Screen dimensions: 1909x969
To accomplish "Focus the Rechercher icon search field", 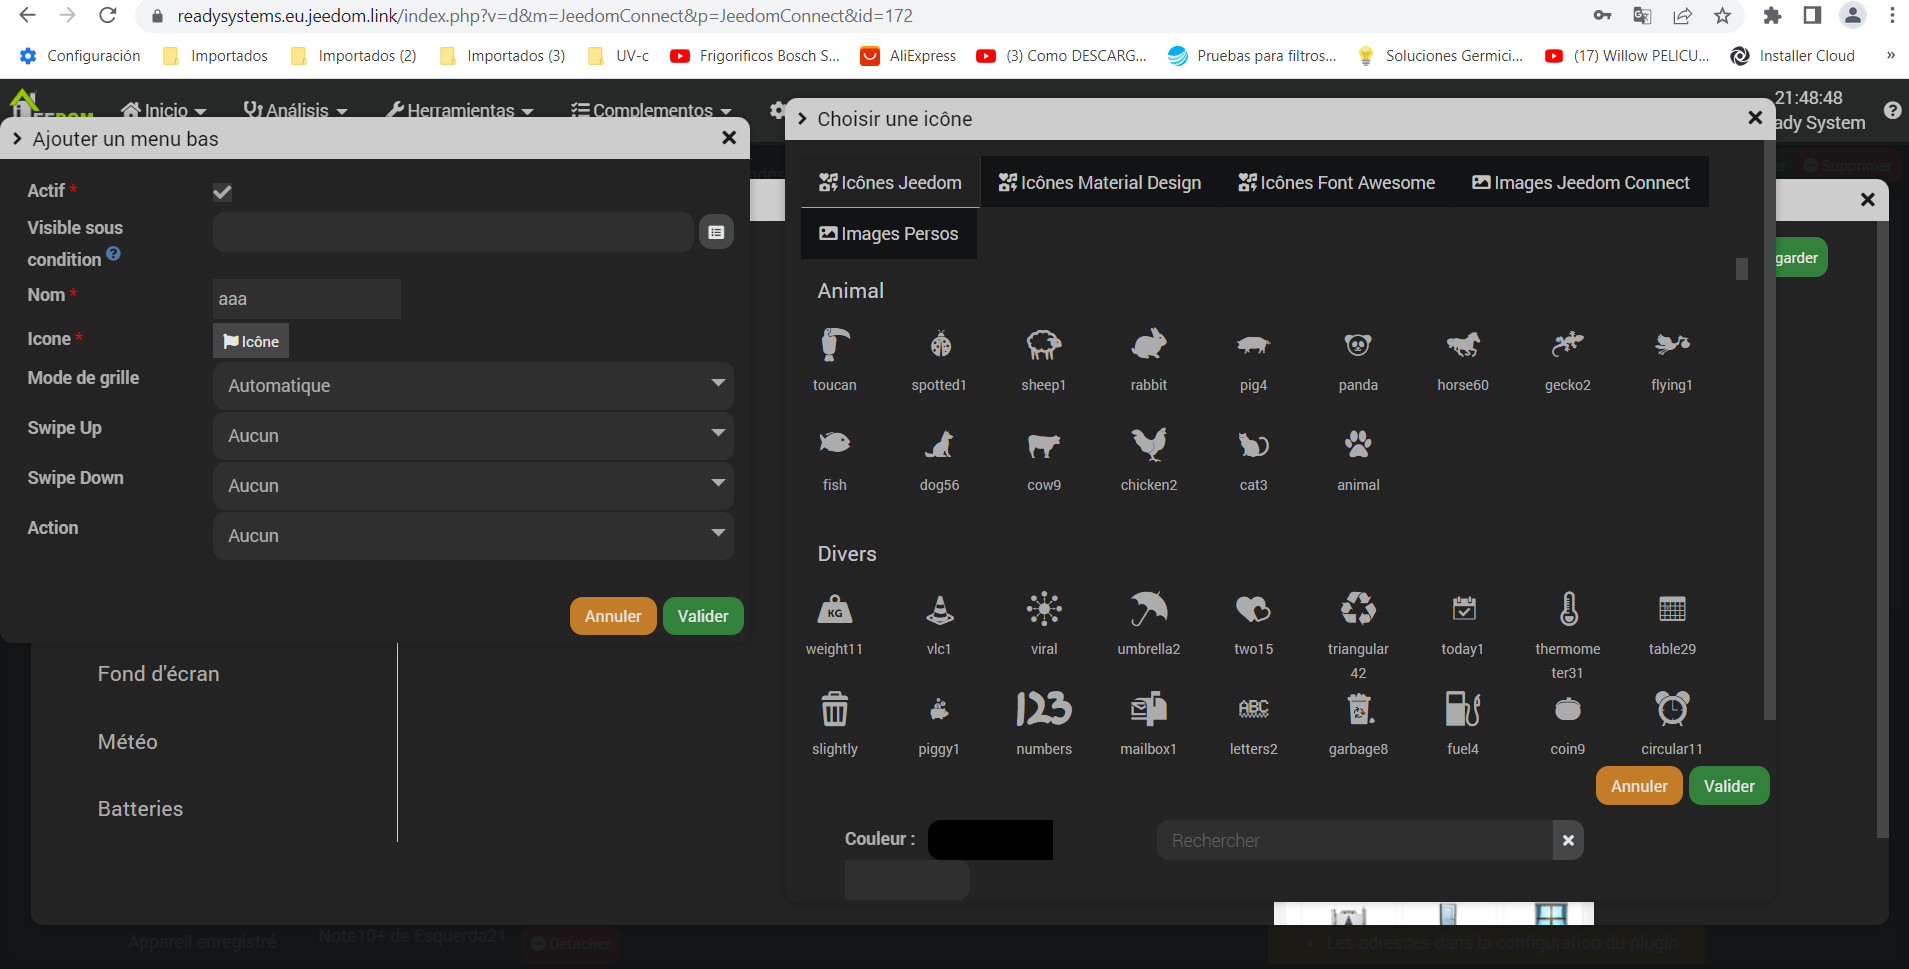I will pyautogui.click(x=1355, y=841).
